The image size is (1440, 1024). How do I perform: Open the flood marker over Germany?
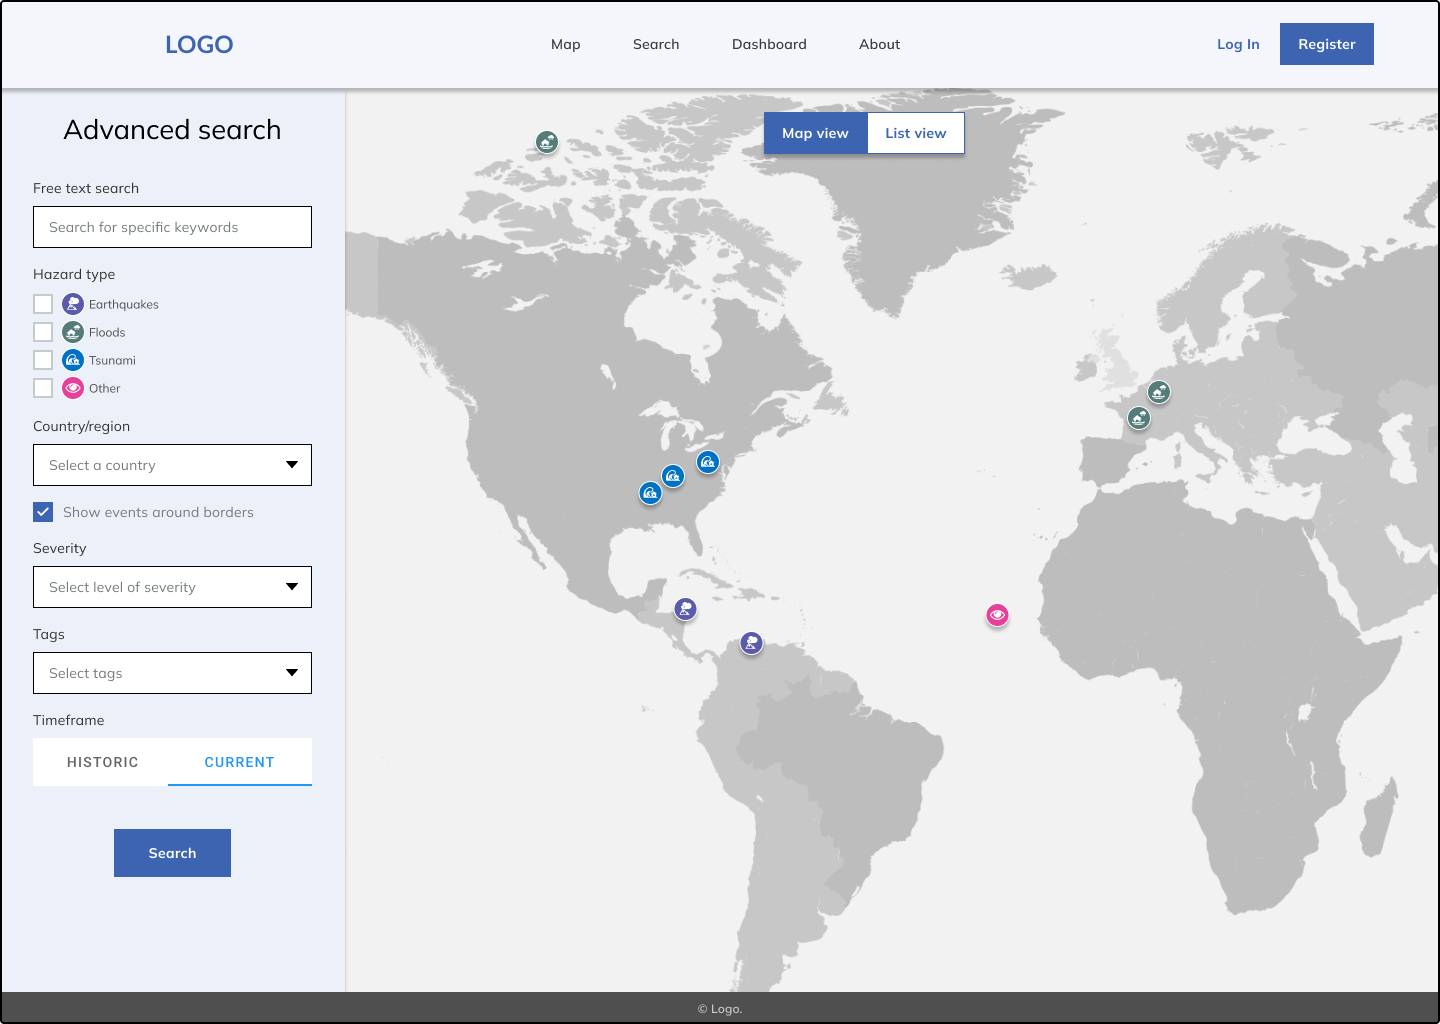[x=1159, y=392]
